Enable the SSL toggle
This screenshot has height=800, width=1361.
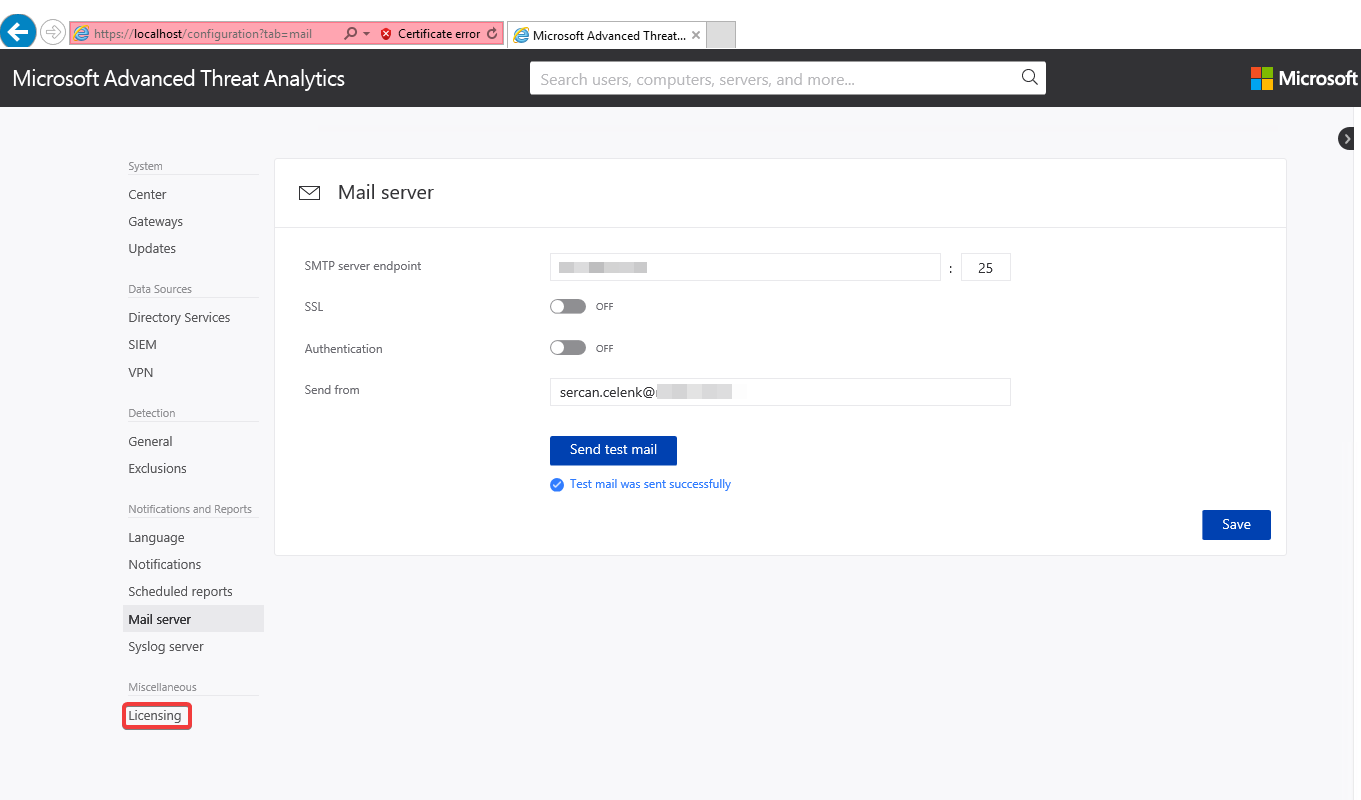pyautogui.click(x=567, y=307)
